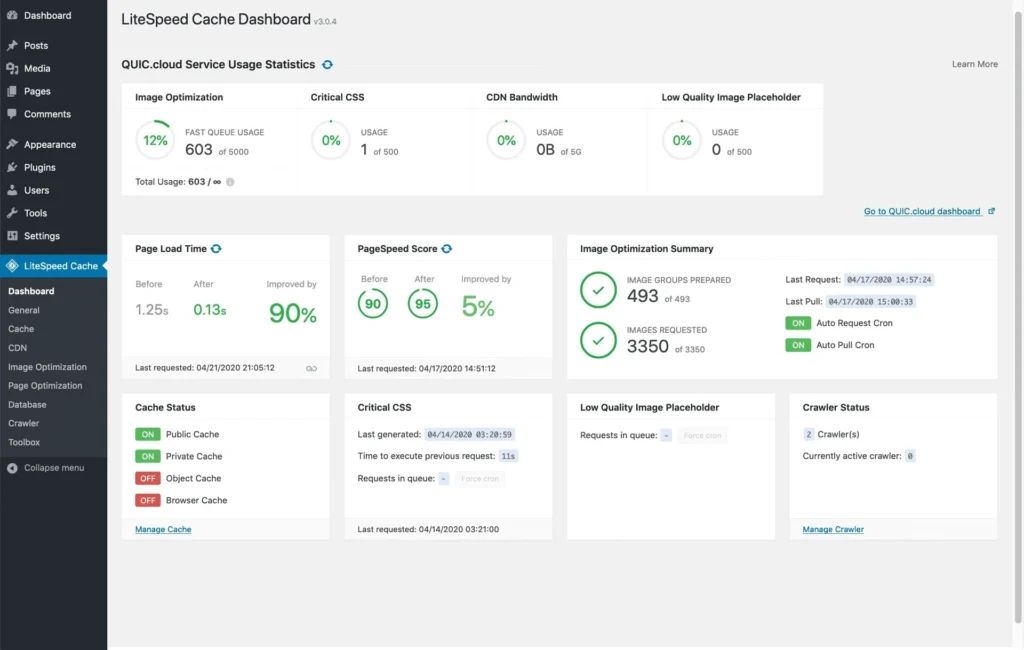Open the Toolbox submenu item
This screenshot has height=650, width=1024.
[24, 442]
